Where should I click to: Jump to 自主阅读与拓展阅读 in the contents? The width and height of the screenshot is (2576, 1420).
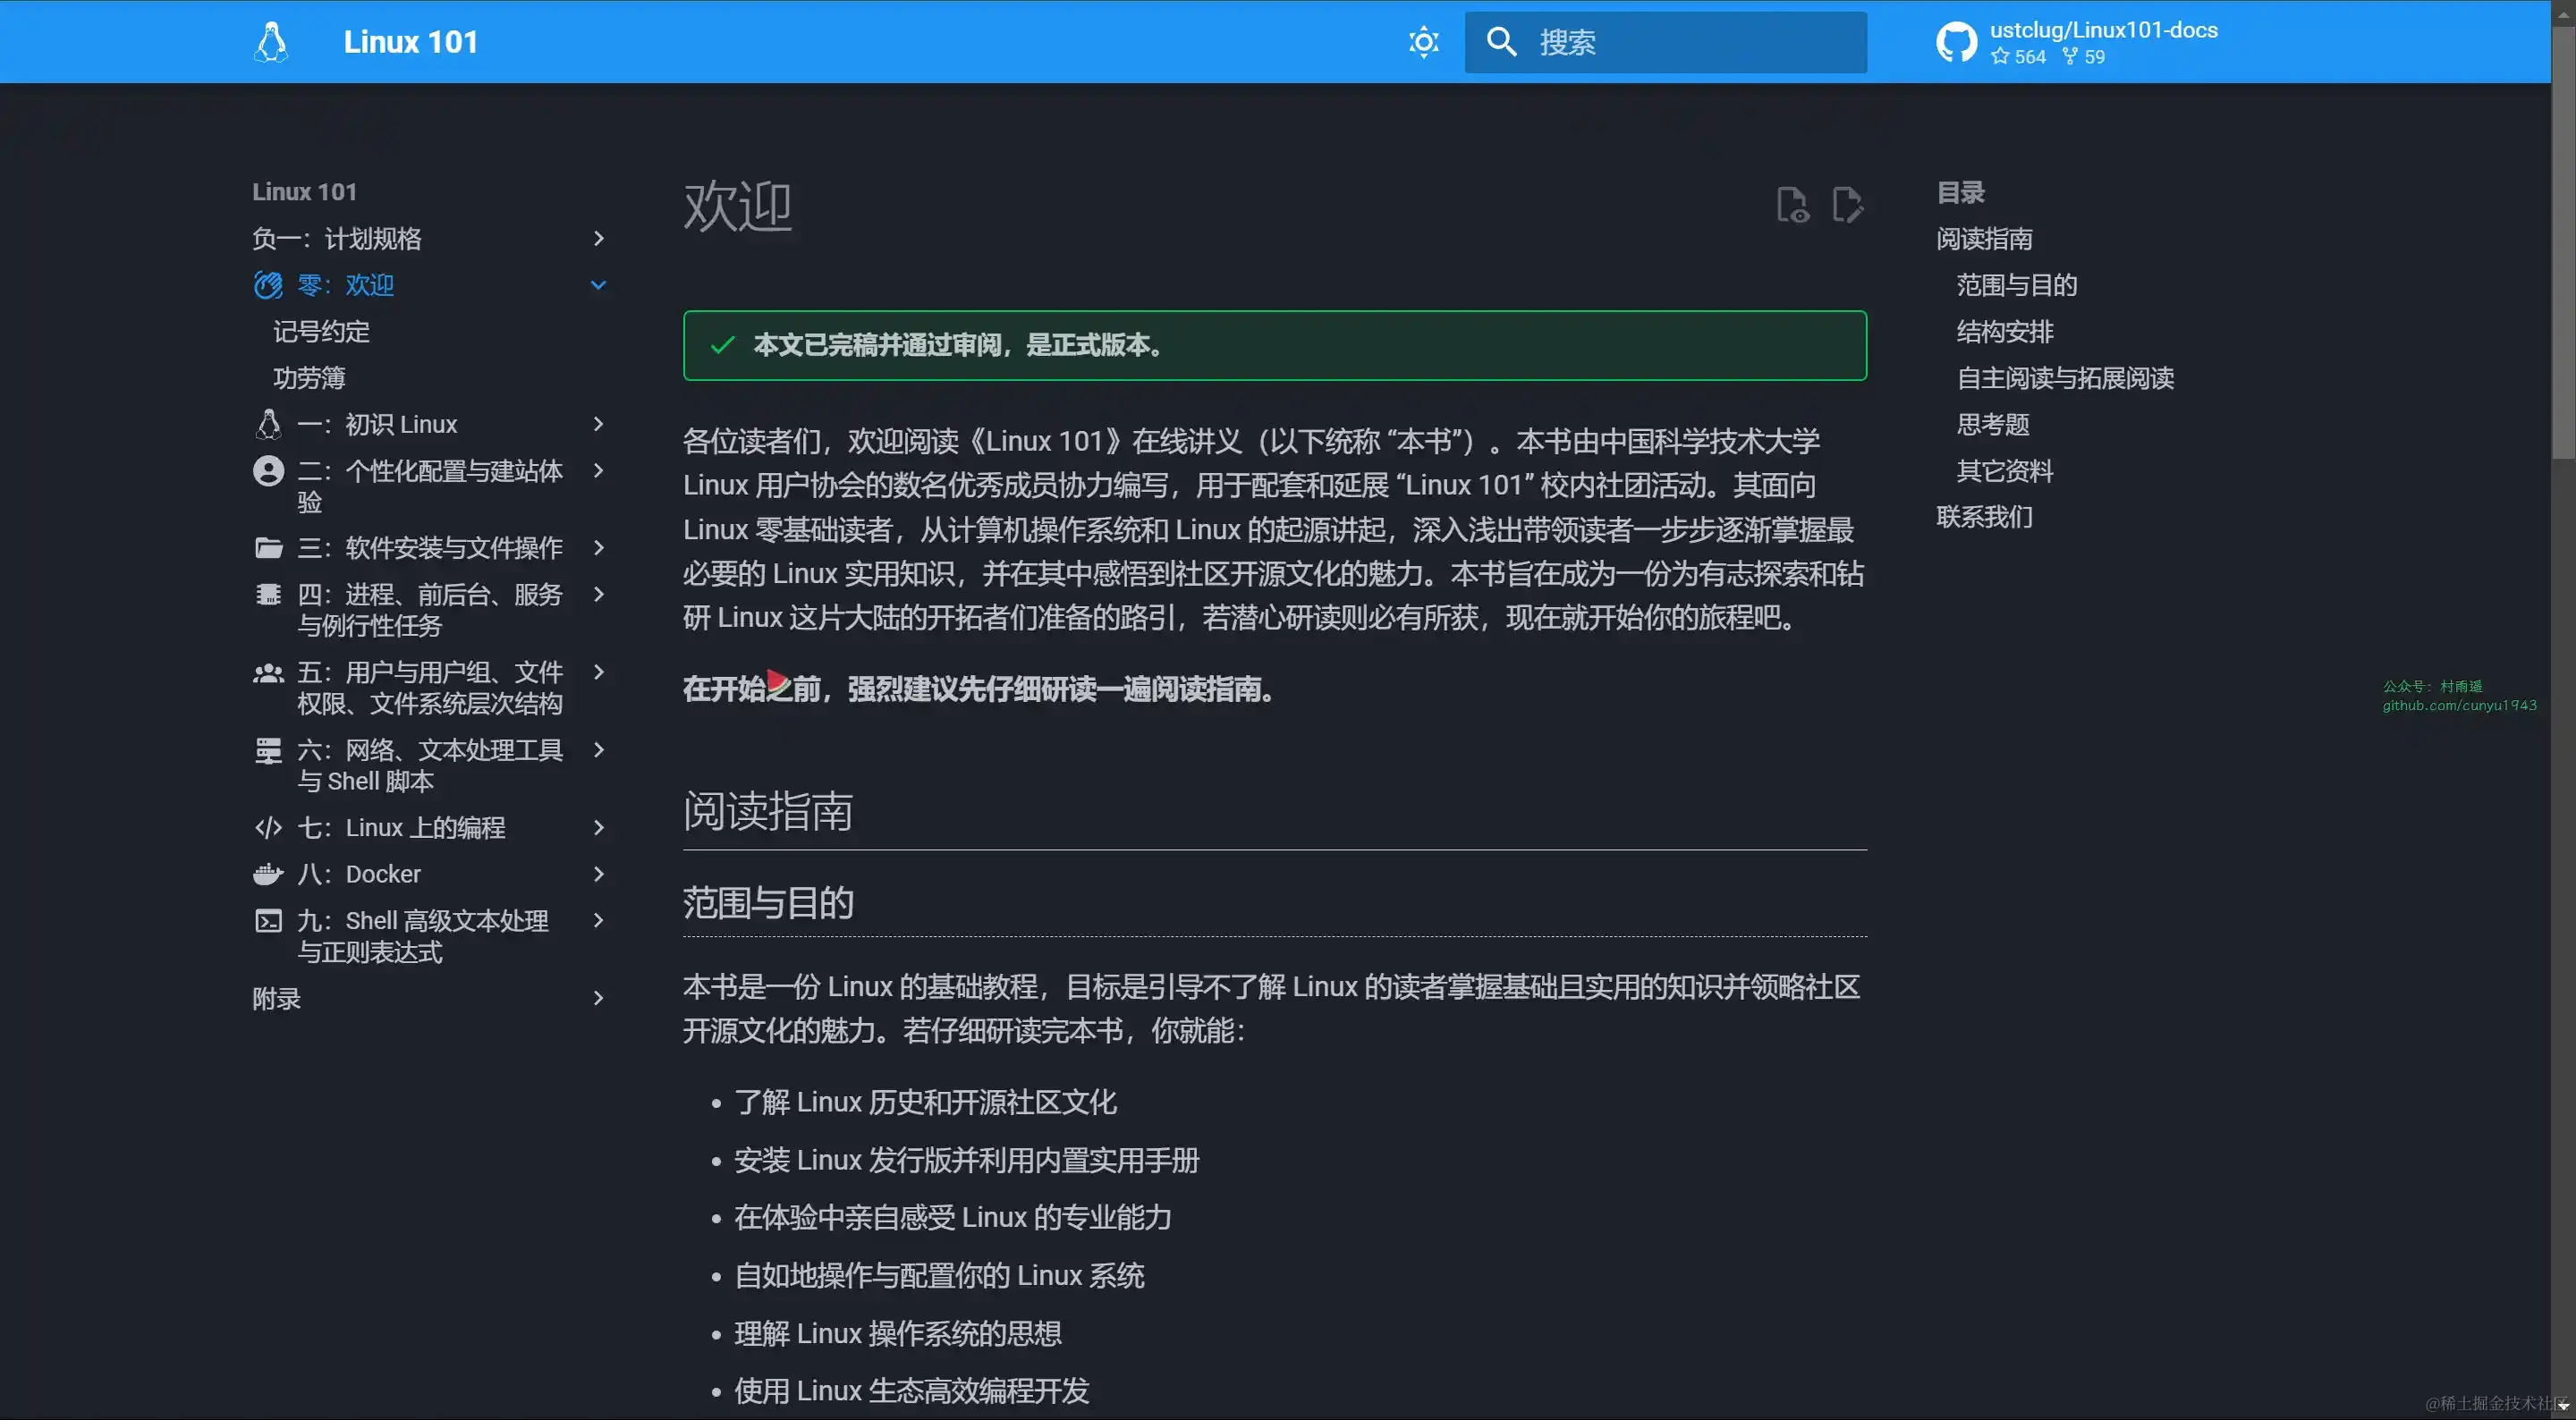[2065, 378]
